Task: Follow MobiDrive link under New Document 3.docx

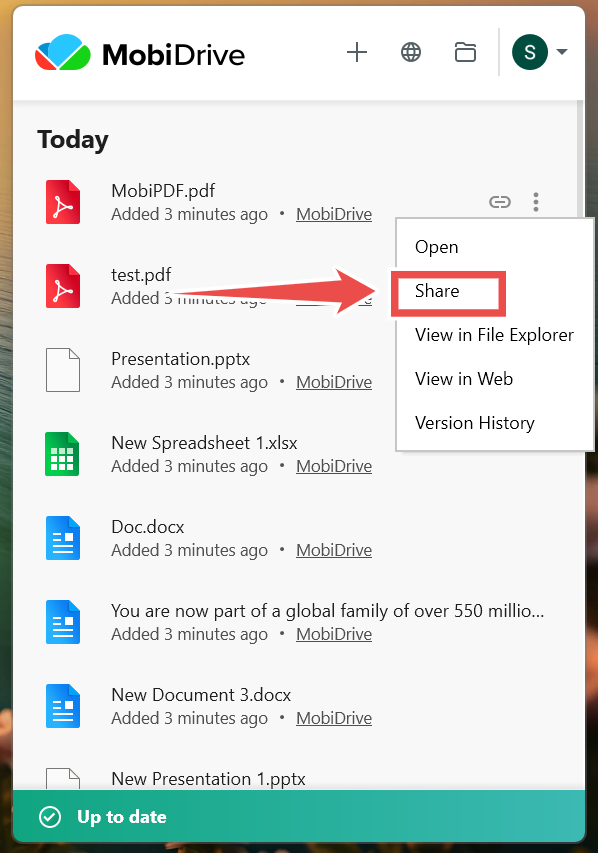Action: (x=334, y=718)
